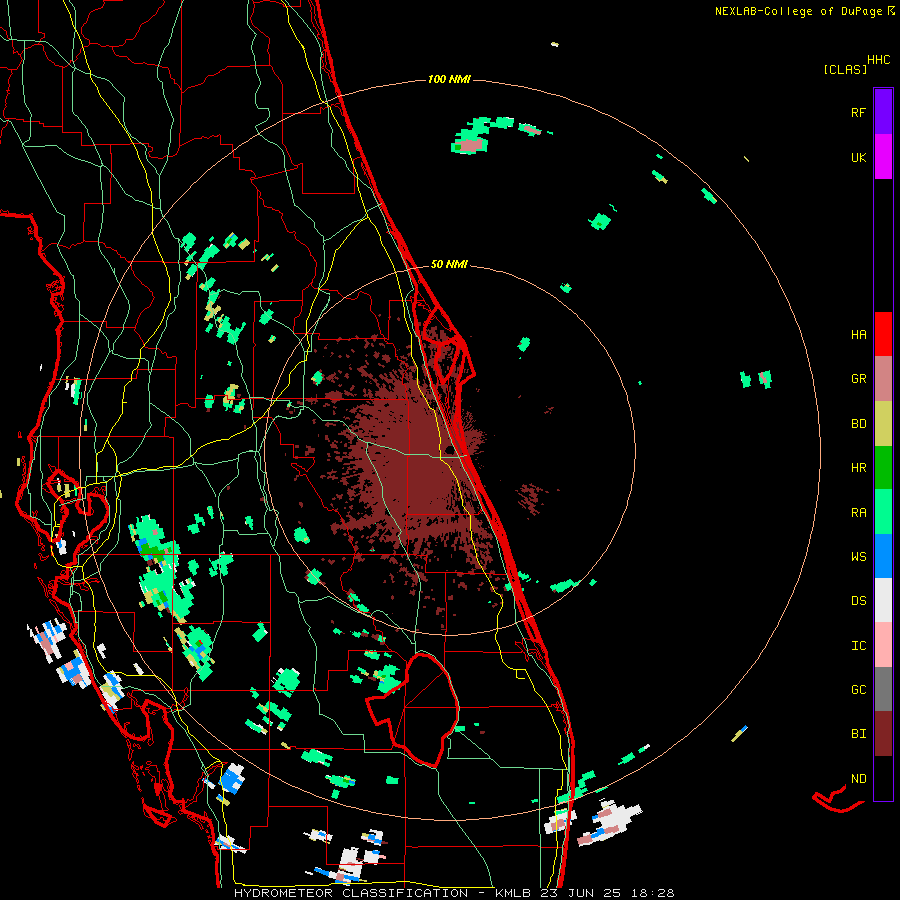Click the DS white legend swatch
Screen dimensions: 900x900
(883, 600)
